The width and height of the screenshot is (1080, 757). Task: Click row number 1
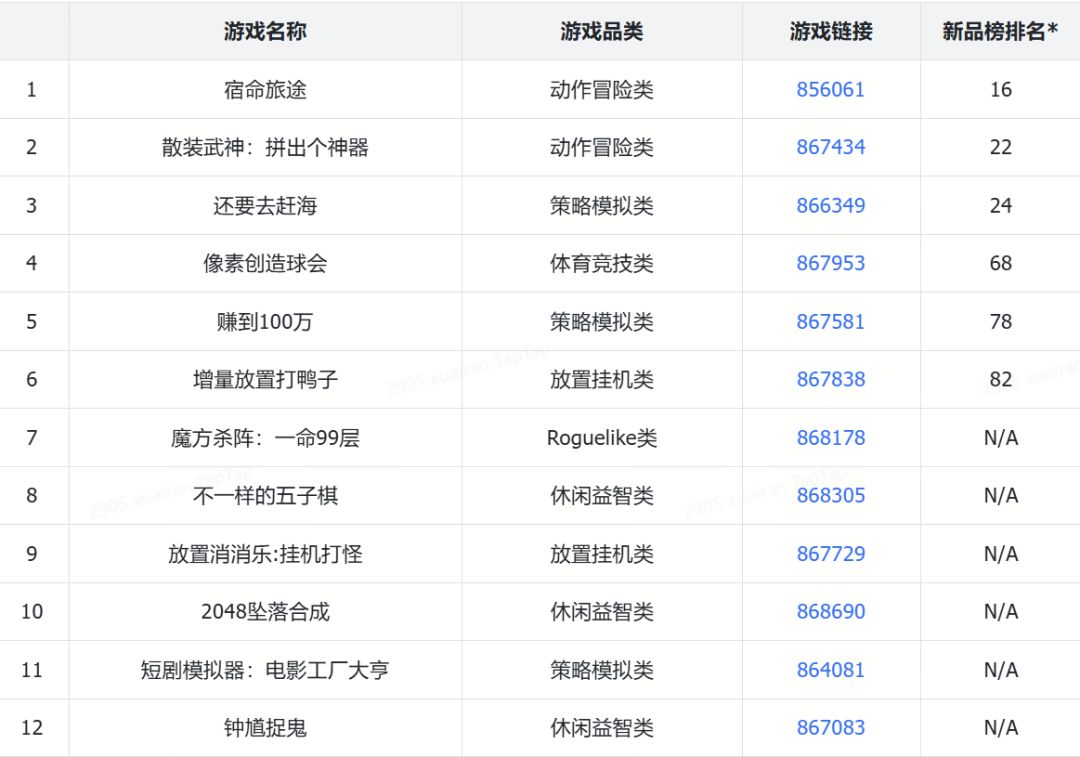click(x=32, y=90)
